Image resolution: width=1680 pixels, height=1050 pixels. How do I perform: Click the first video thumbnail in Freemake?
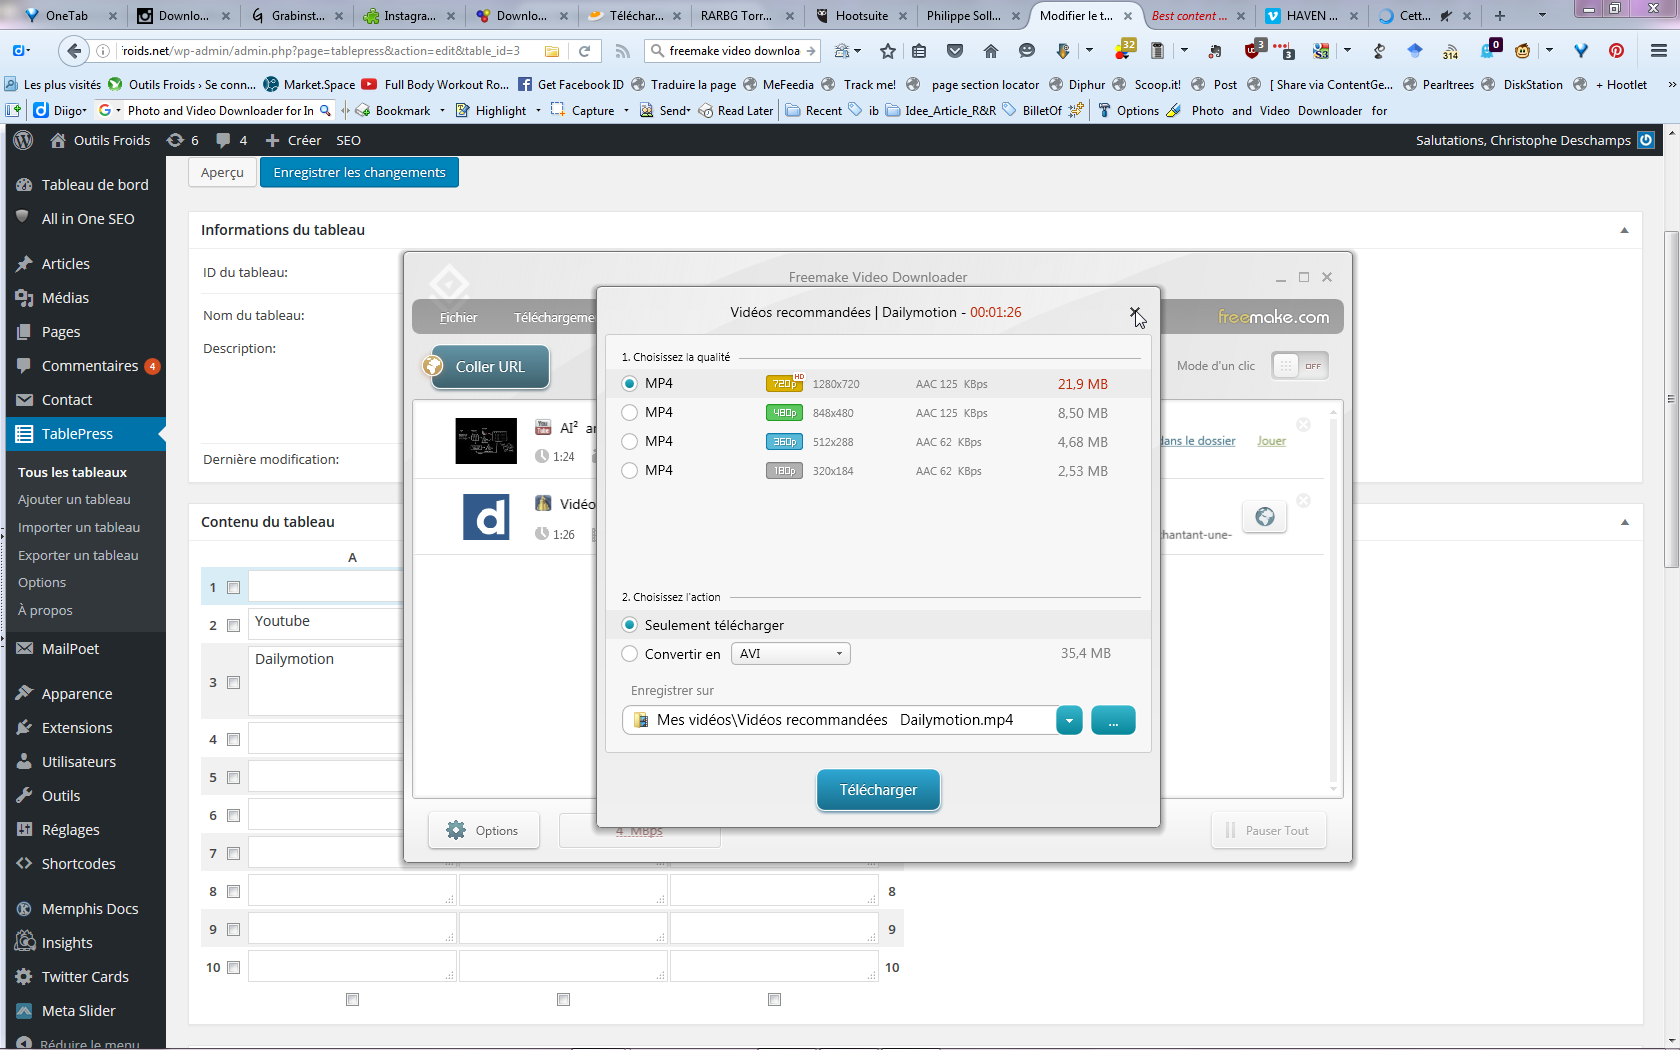click(486, 441)
